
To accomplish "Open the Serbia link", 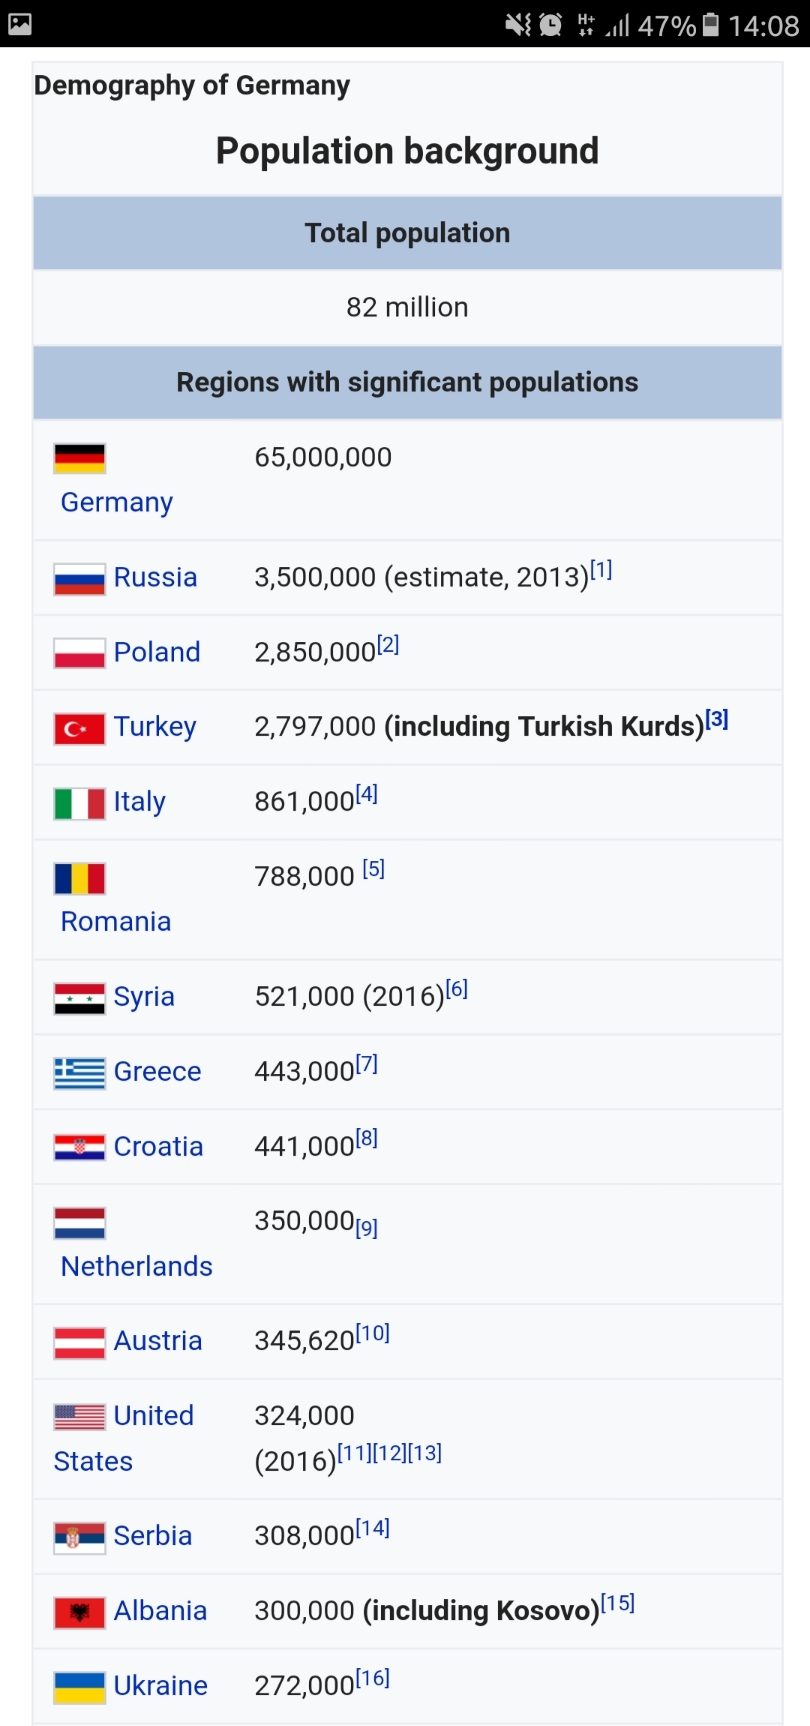I will point(153,1535).
